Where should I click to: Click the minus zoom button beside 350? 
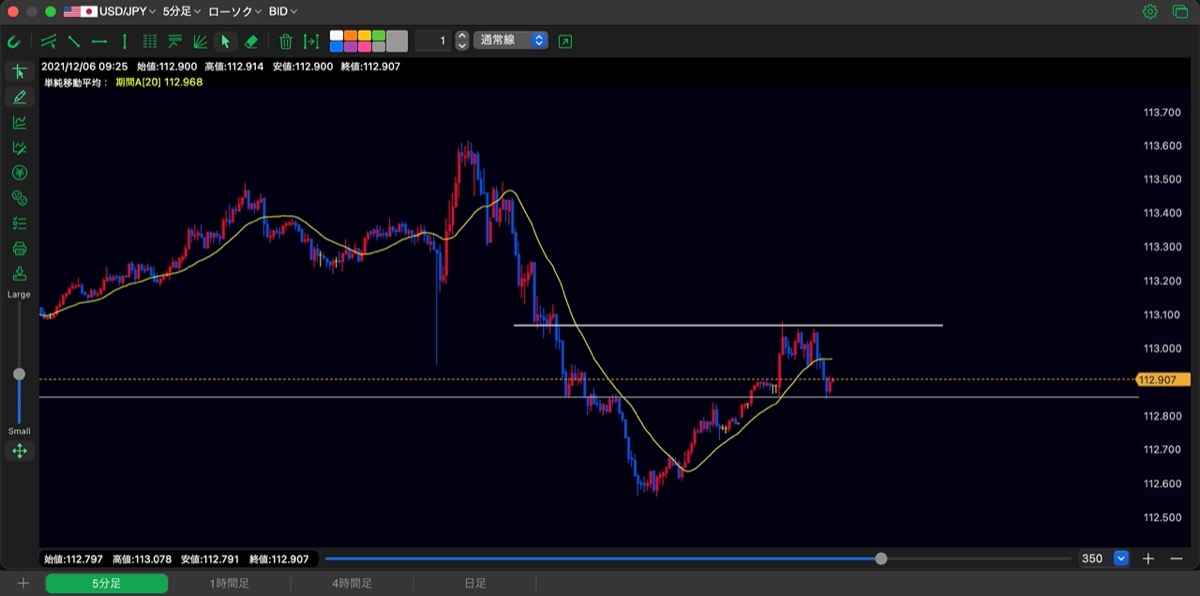tap(1176, 558)
